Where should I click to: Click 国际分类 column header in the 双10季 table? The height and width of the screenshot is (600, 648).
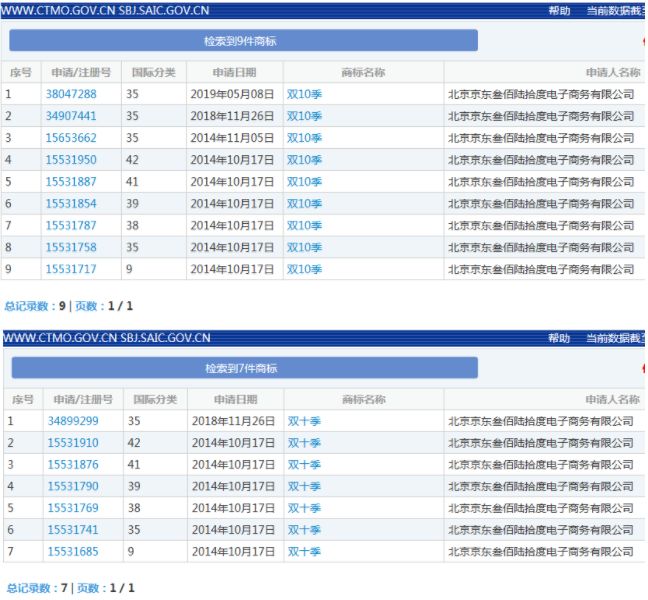(x=154, y=73)
